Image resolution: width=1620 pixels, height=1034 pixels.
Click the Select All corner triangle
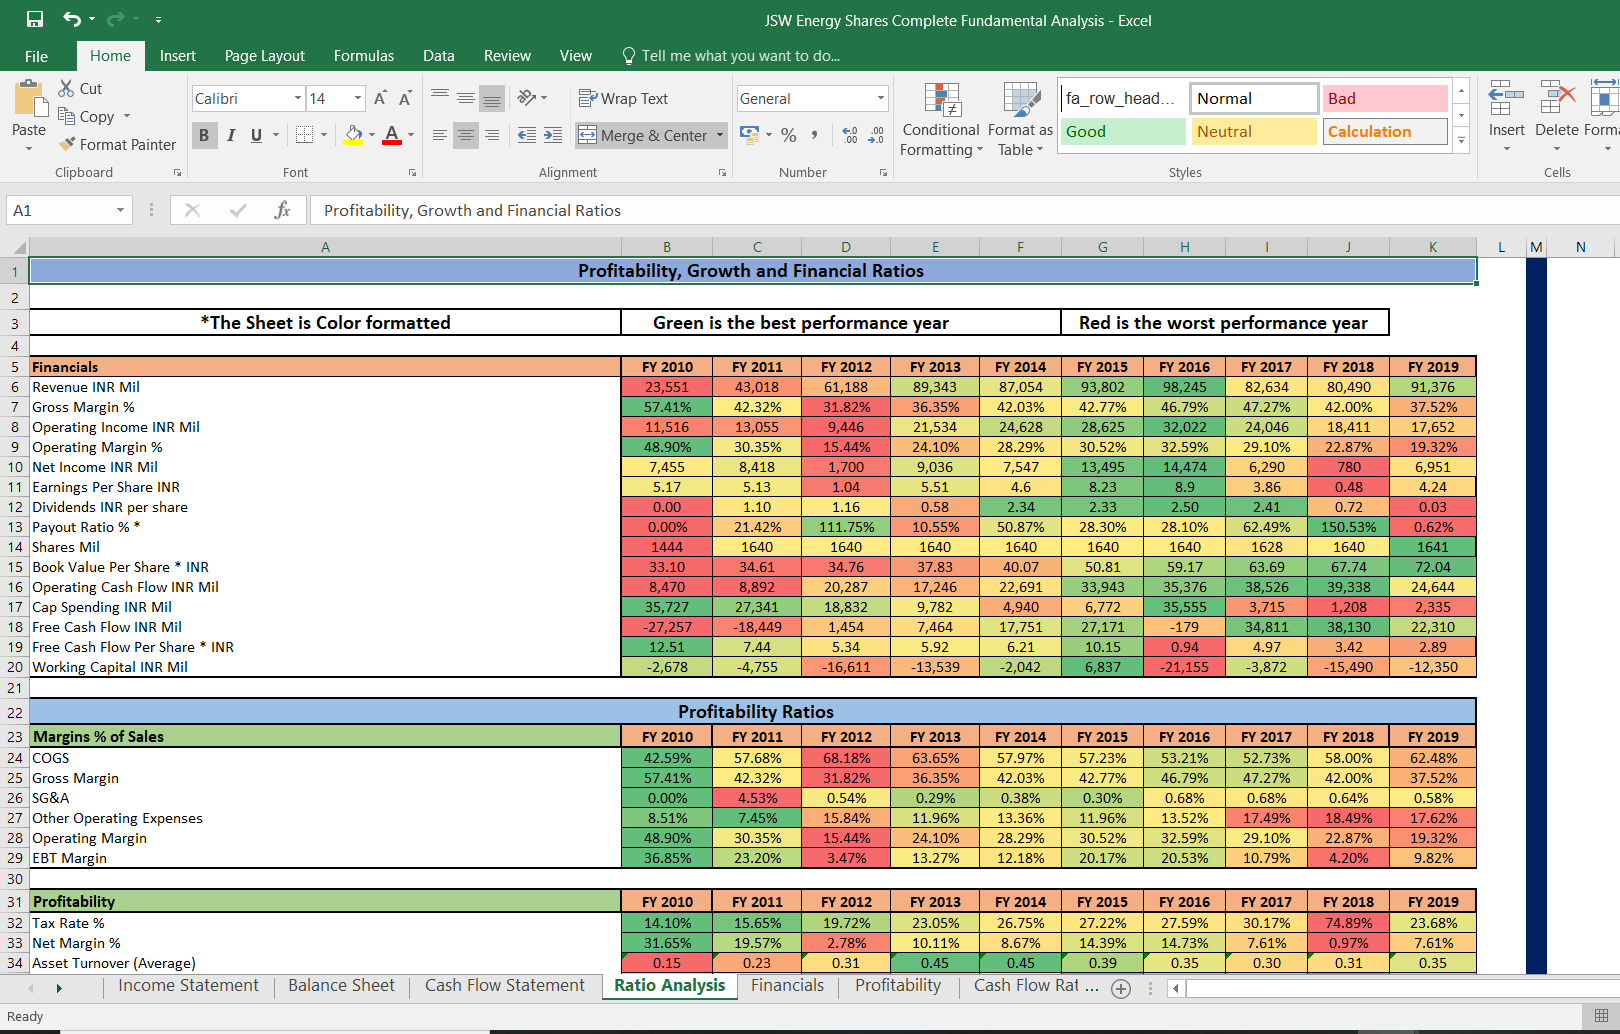[17, 247]
